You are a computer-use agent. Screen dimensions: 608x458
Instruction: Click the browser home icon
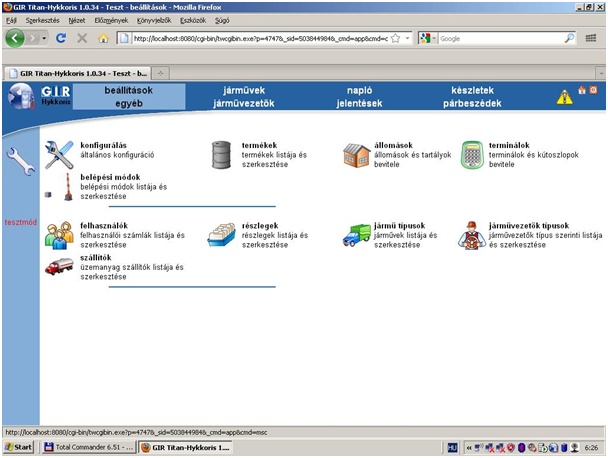[x=103, y=38]
